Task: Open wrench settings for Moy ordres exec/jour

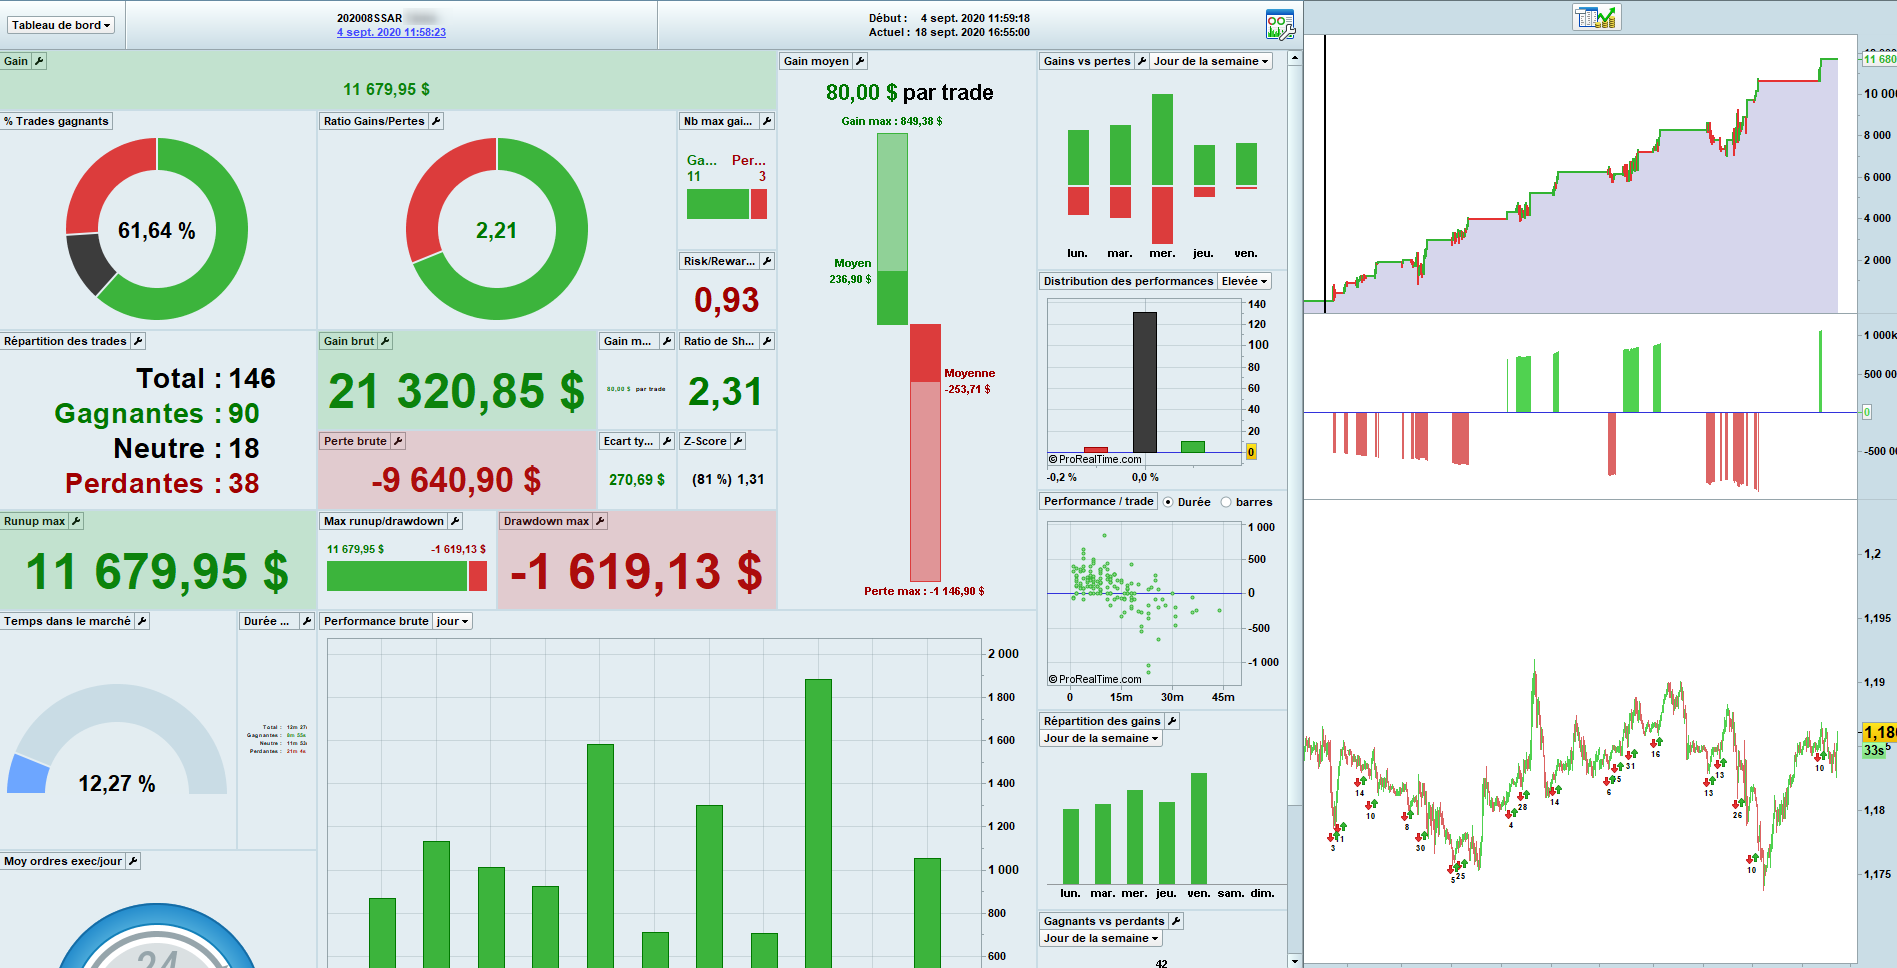Action: coord(133,861)
